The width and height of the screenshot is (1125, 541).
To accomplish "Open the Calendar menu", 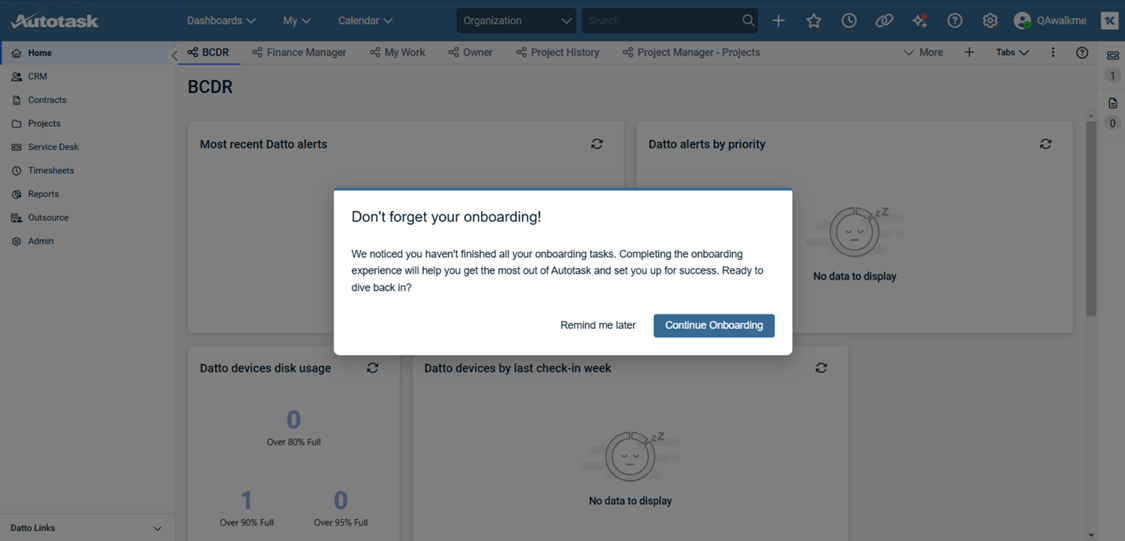I will click(x=365, y=21).
